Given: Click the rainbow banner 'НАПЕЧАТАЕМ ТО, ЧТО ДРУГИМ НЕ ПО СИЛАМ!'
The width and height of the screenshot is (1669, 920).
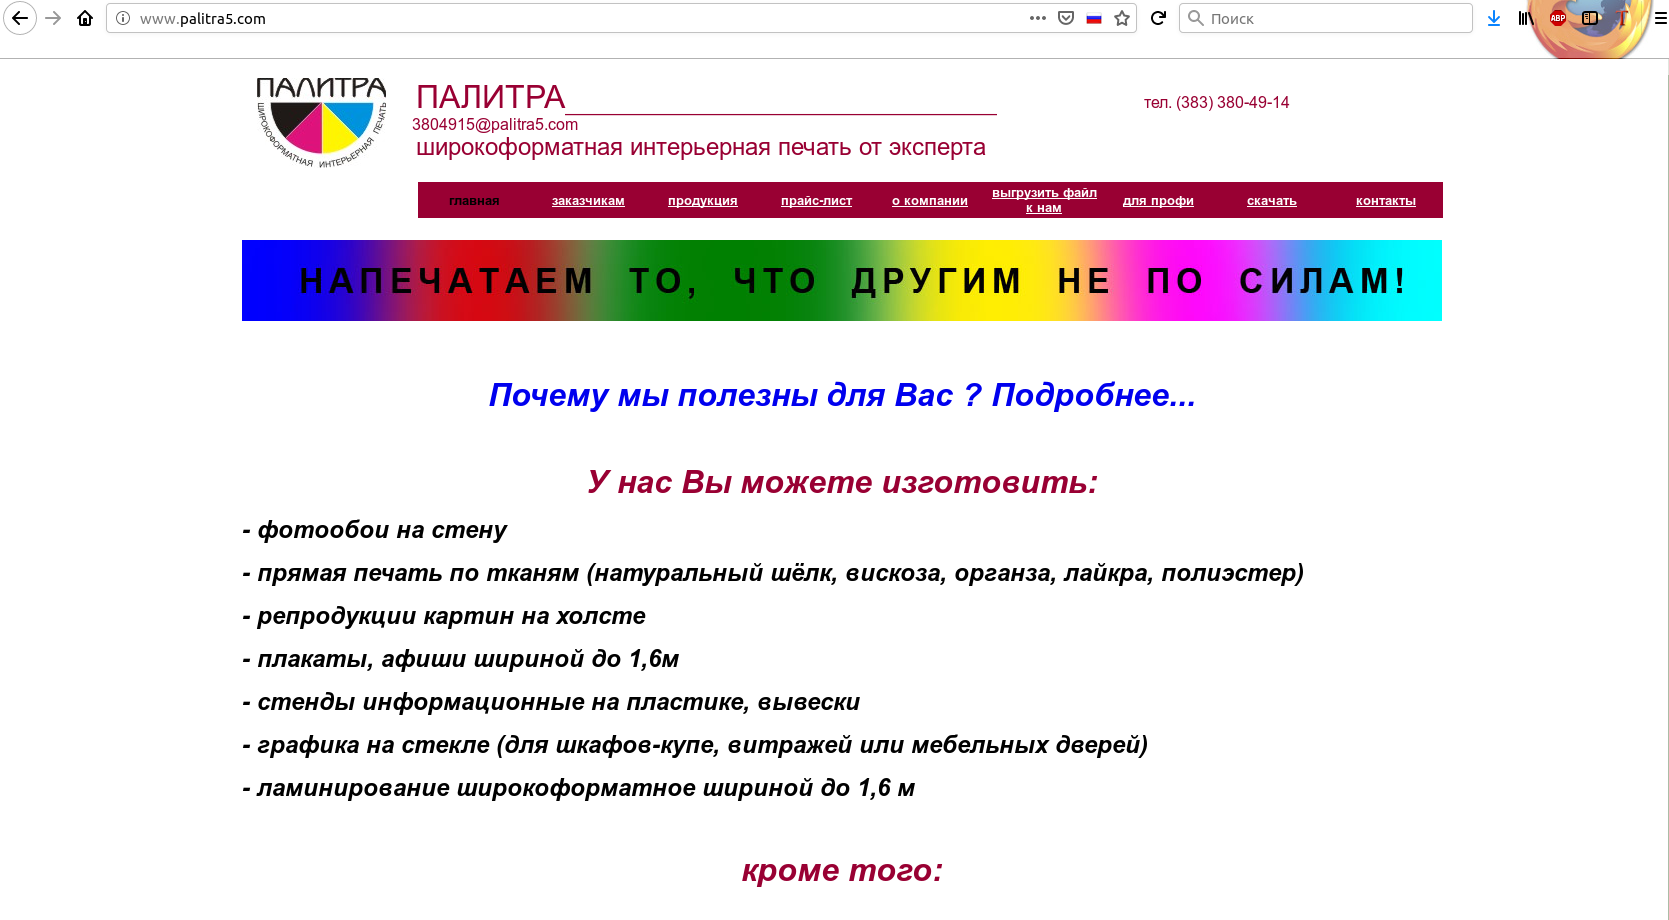Looking at the screenshot, I should [x=842, y=280].
